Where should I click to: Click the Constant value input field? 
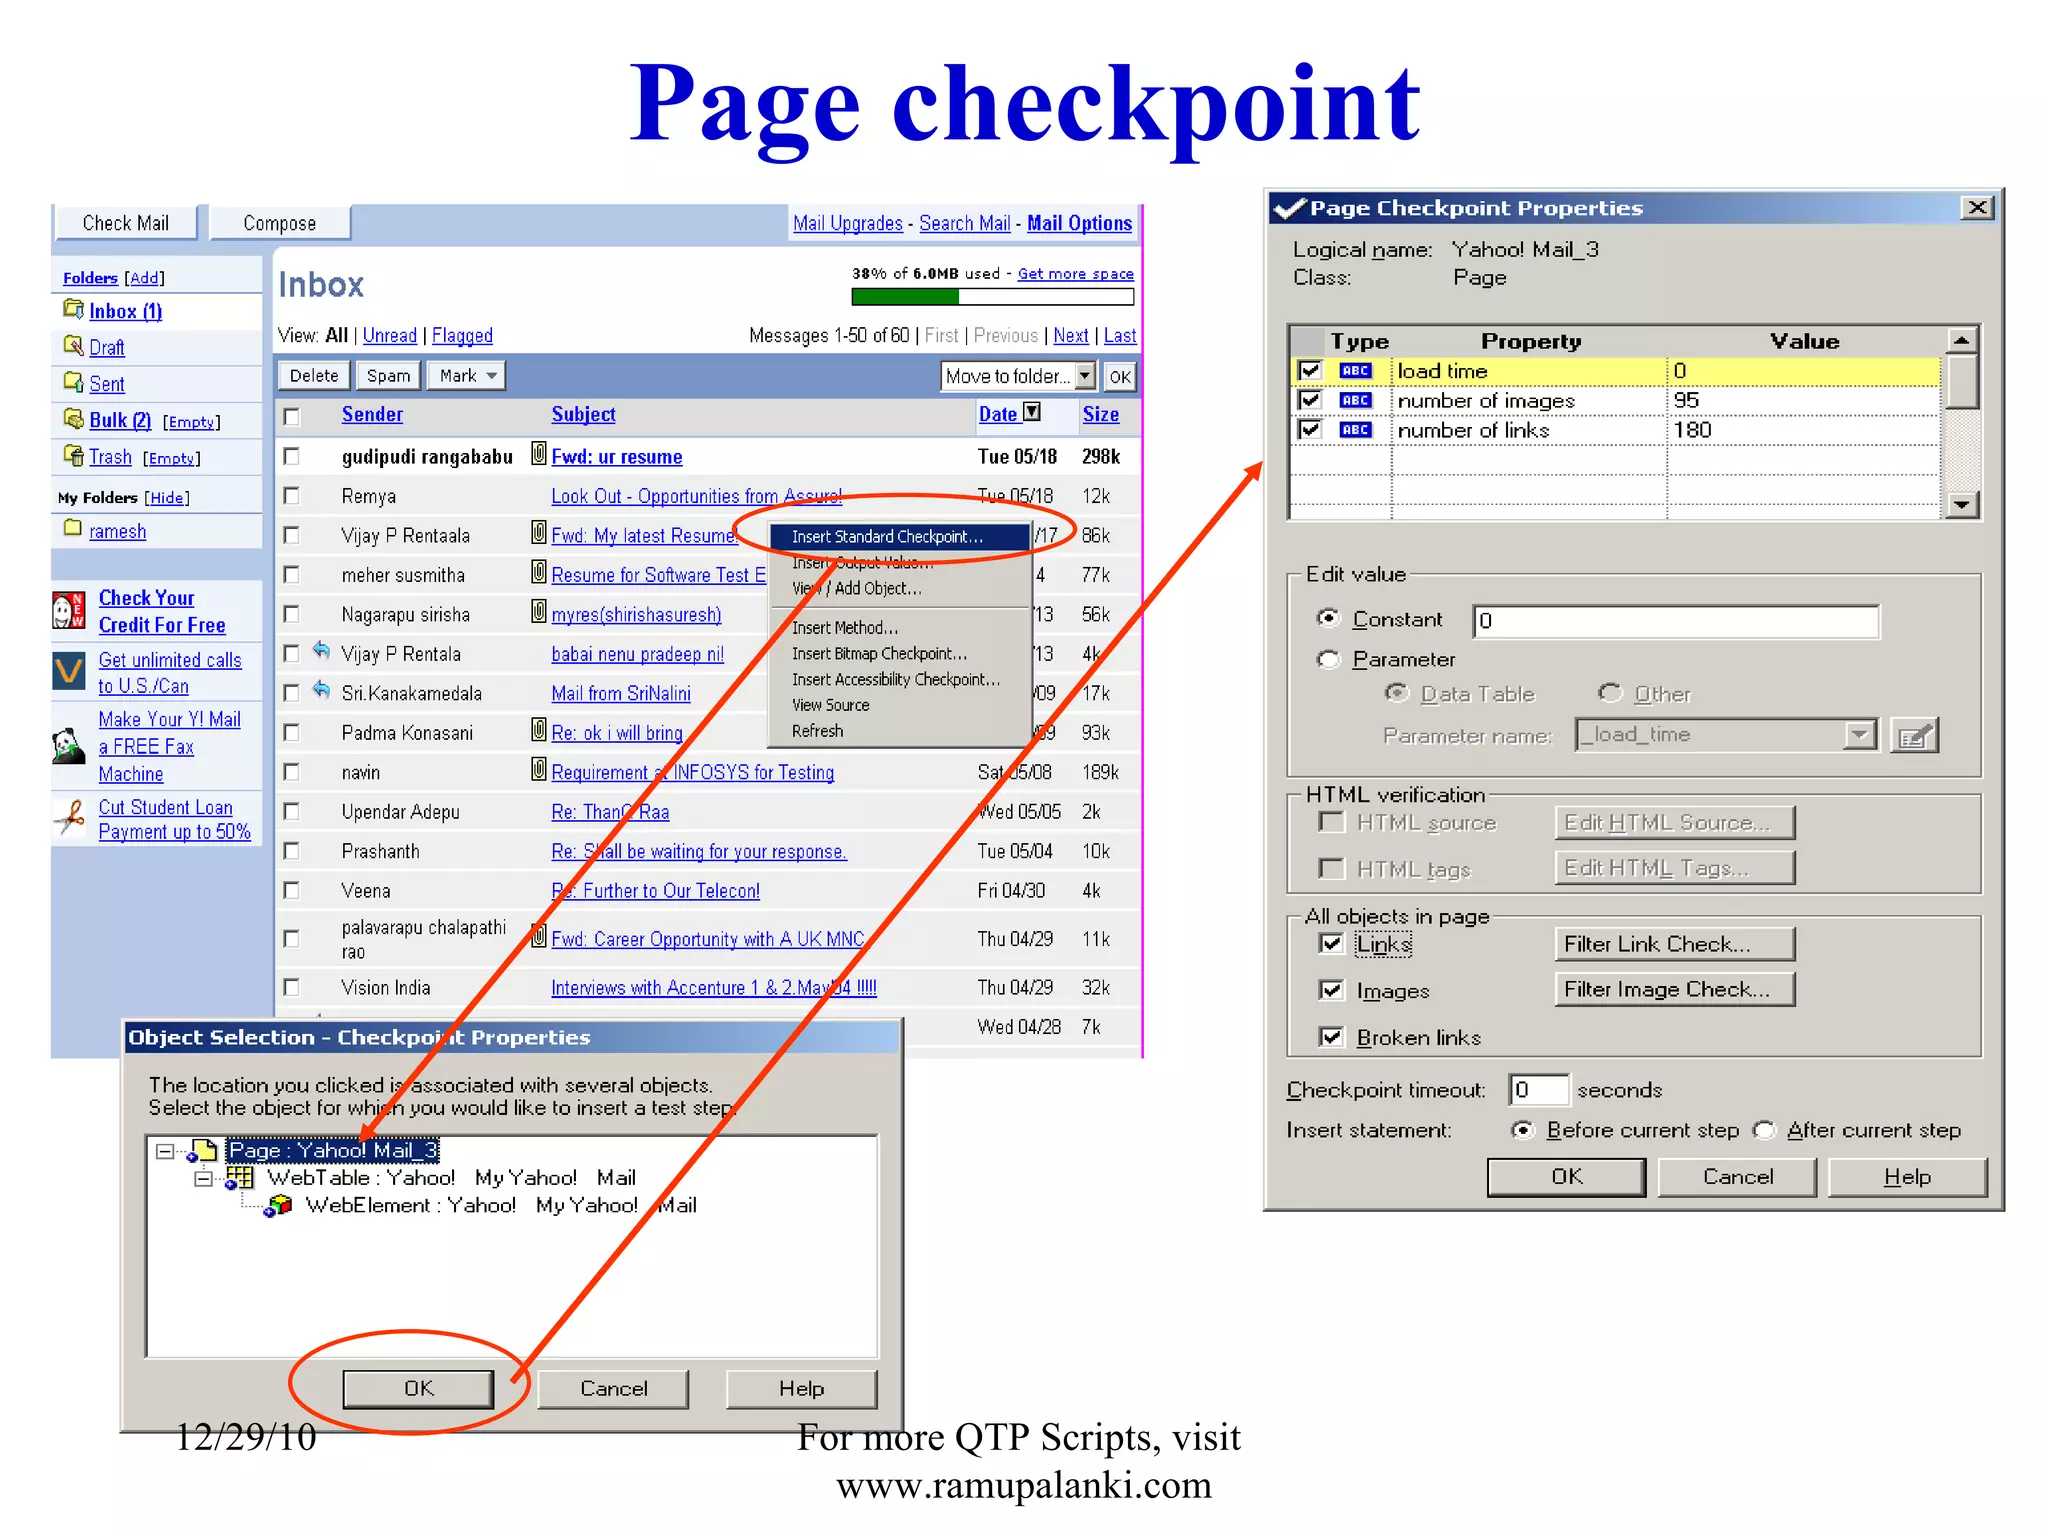click(1676, 621)
